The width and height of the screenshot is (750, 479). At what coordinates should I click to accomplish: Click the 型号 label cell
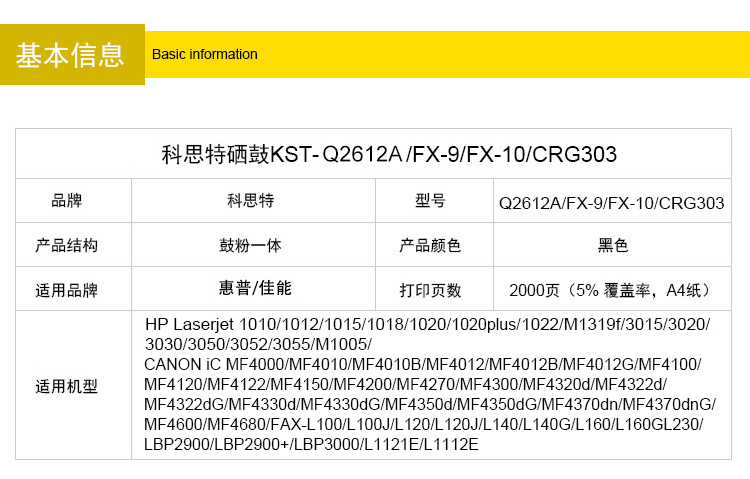point(430,201)
